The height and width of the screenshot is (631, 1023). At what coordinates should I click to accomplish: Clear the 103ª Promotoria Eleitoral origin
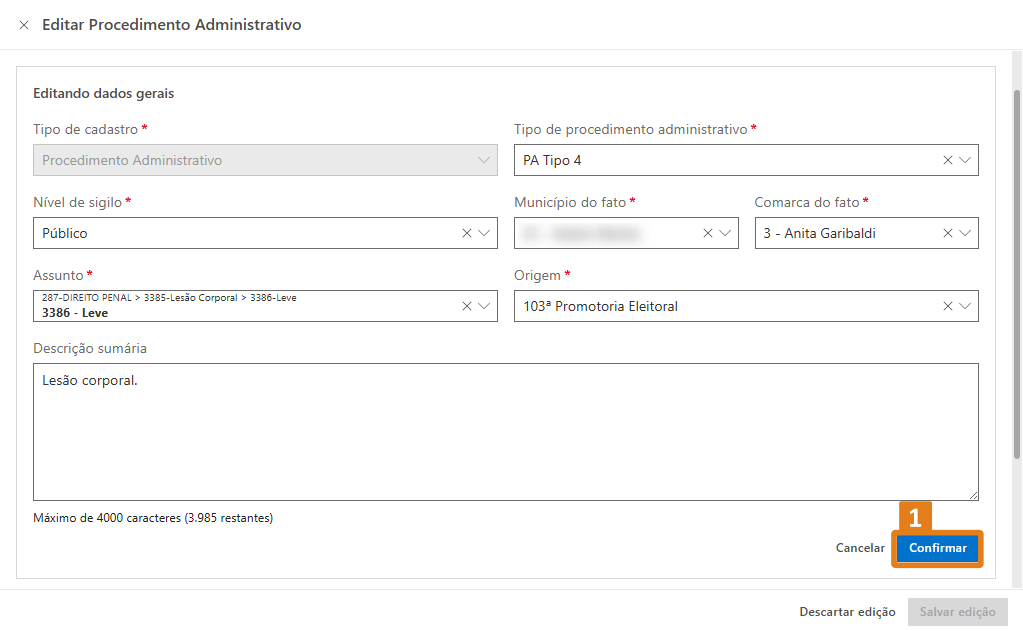pyautogui.click(x=947, y=306)
